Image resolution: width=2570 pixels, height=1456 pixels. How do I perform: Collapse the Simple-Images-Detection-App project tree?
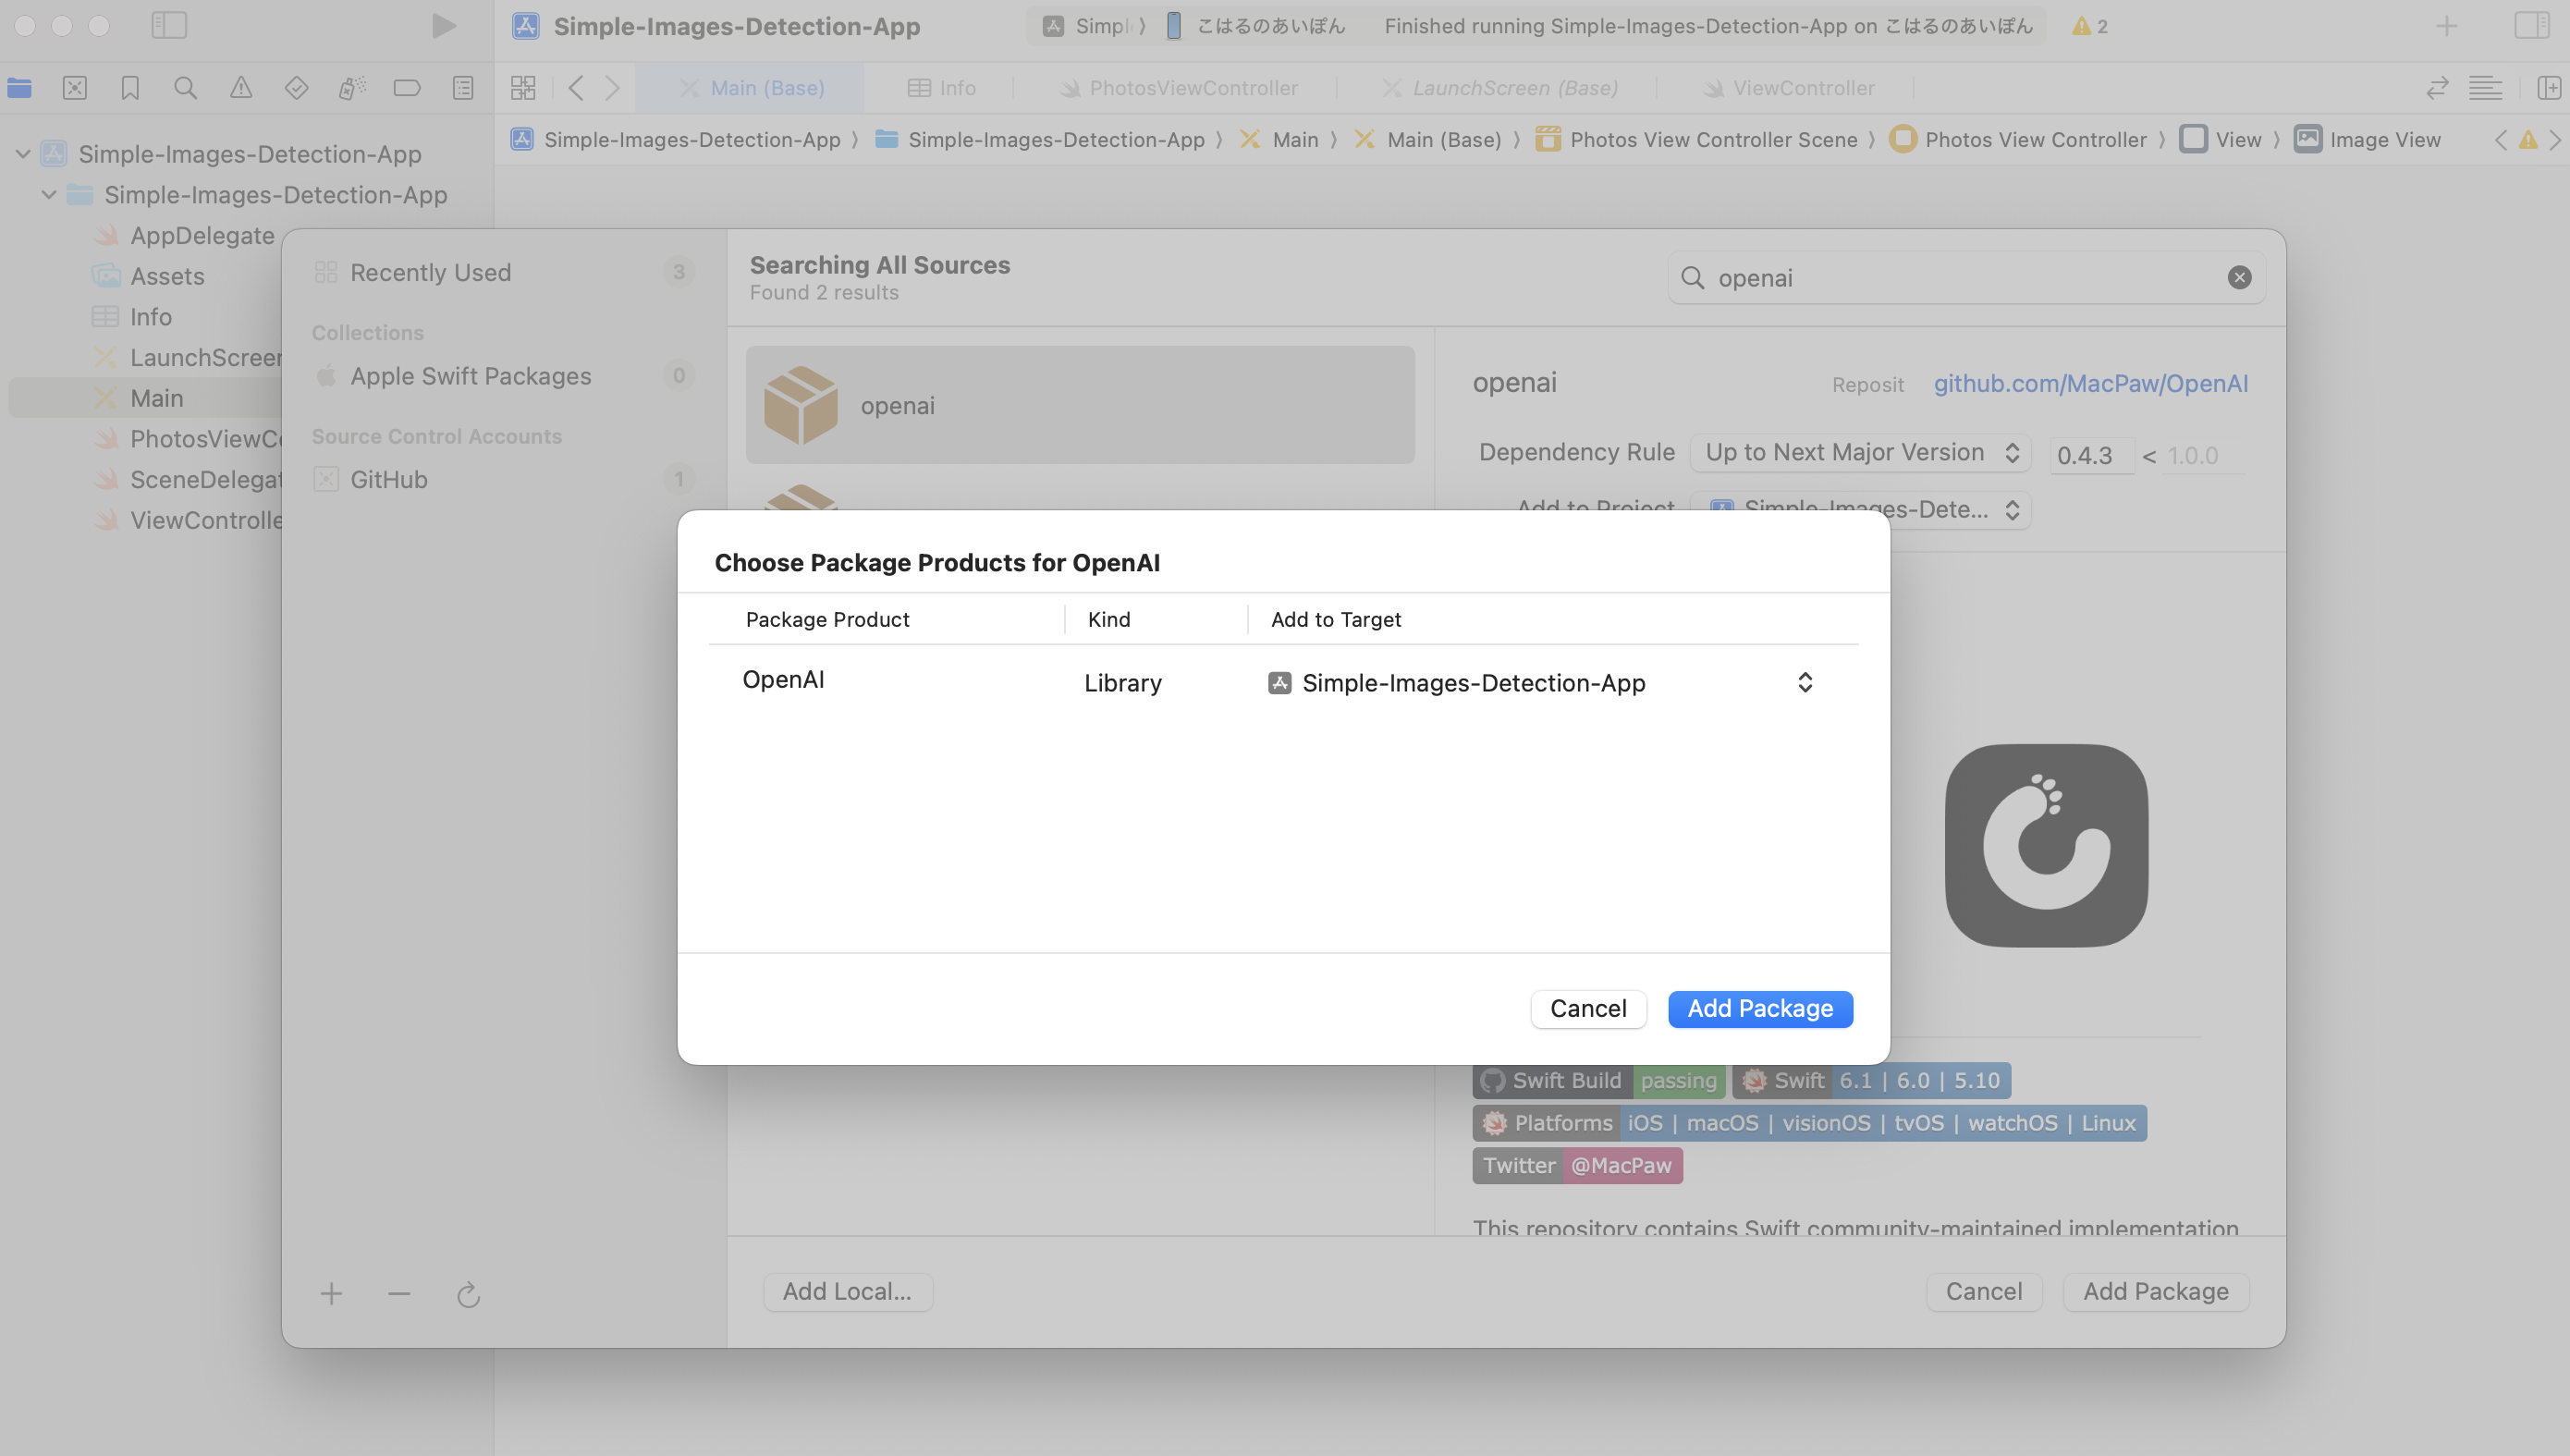point(23,154)
